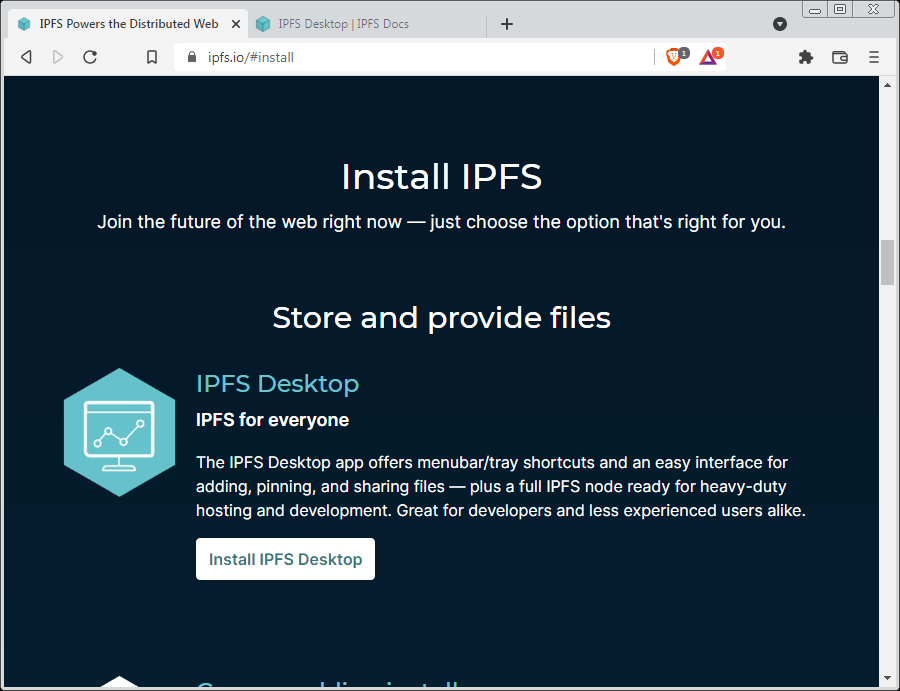Click the 'Install IPFS' page heading
This screenshot has height=691, width=900.
pyautogui.click(x=441, y=176)
